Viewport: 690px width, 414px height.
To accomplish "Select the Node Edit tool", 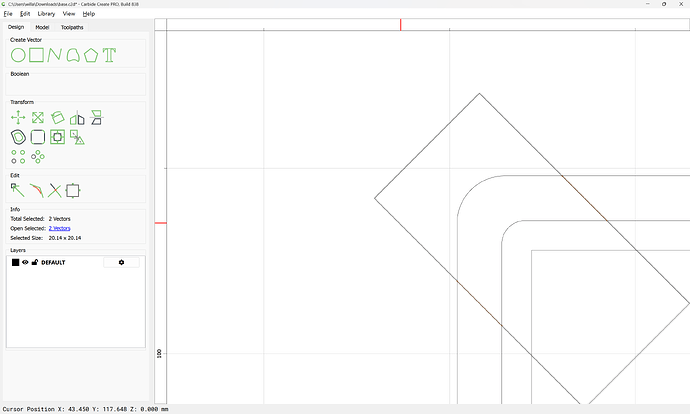I will tap(18, 190).
